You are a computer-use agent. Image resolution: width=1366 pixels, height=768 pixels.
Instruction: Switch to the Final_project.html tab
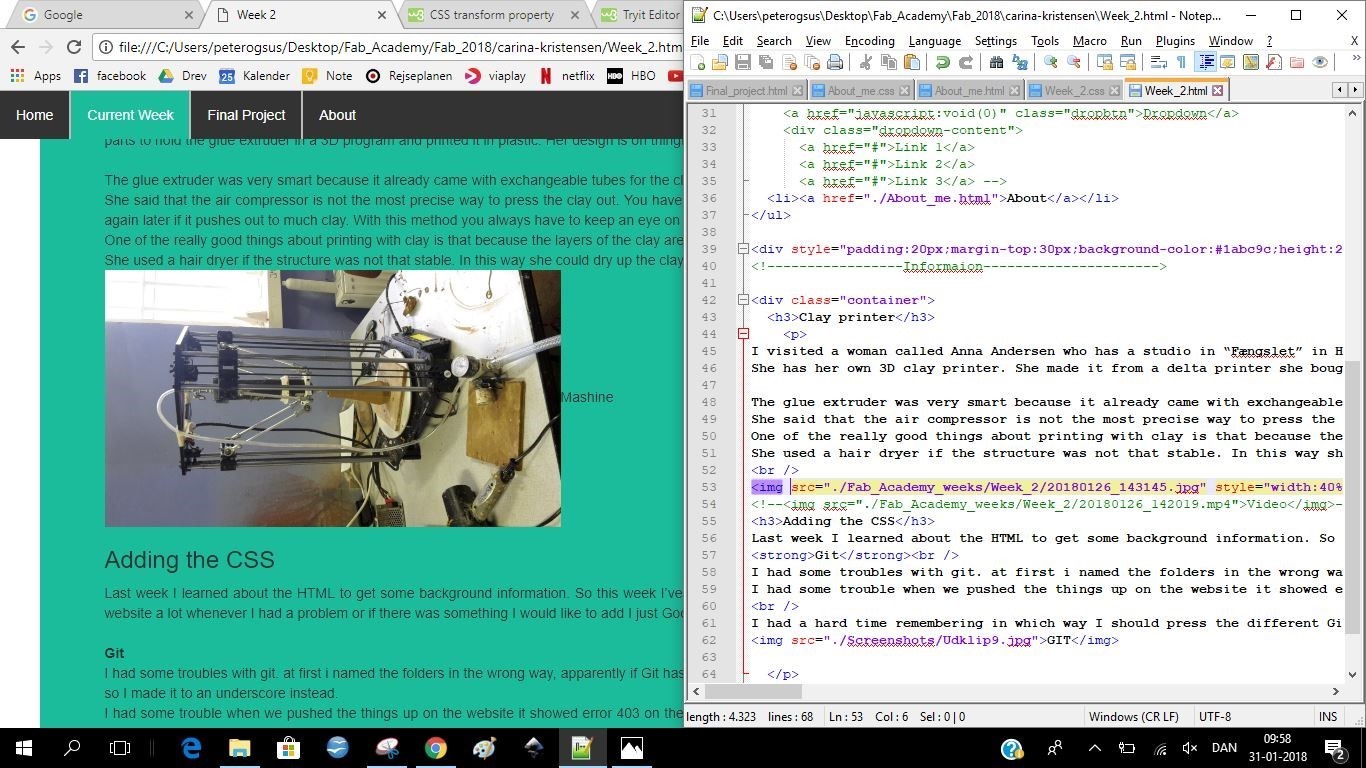pyautogui.click(x=746, y=91)
